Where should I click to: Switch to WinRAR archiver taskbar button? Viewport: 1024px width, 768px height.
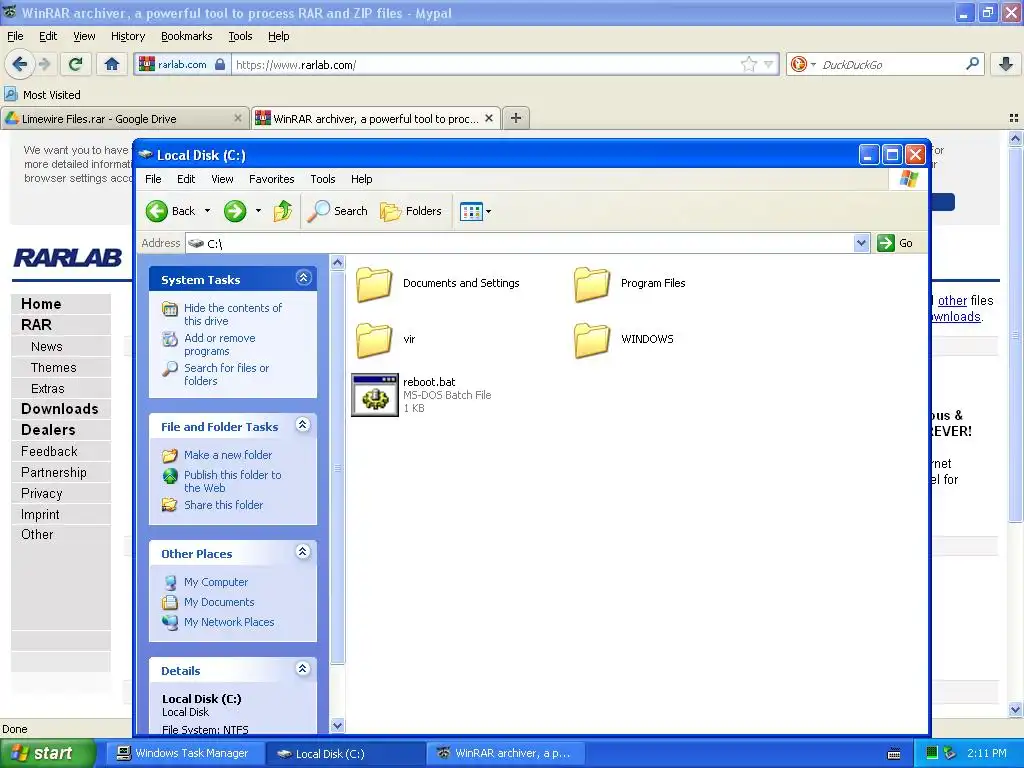[x=504, y=753]
